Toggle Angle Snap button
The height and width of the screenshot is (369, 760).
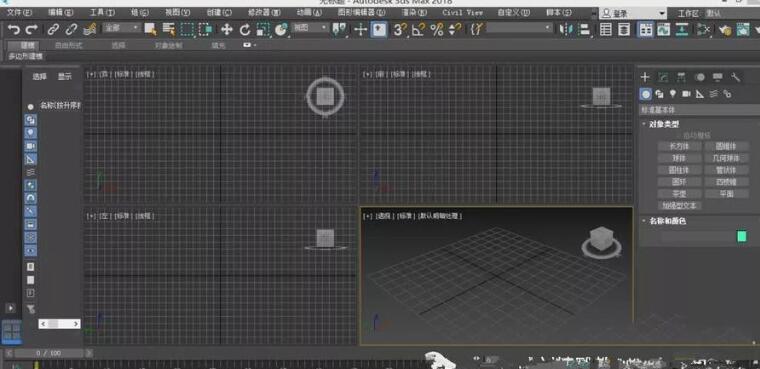418,30
